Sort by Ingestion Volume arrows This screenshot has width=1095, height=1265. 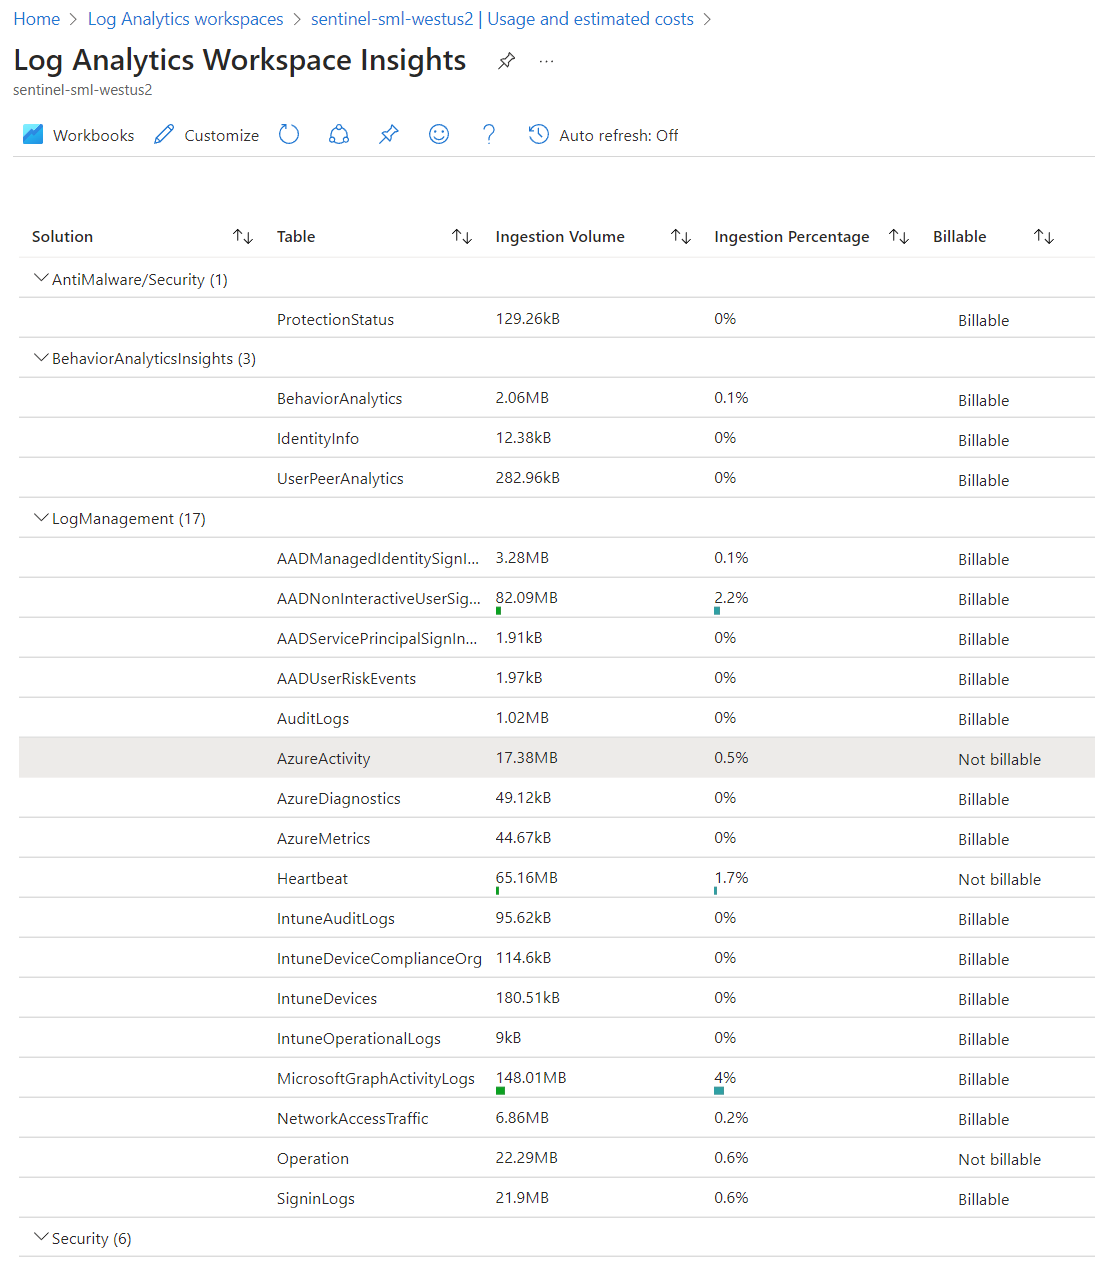[x=681, y=236]
